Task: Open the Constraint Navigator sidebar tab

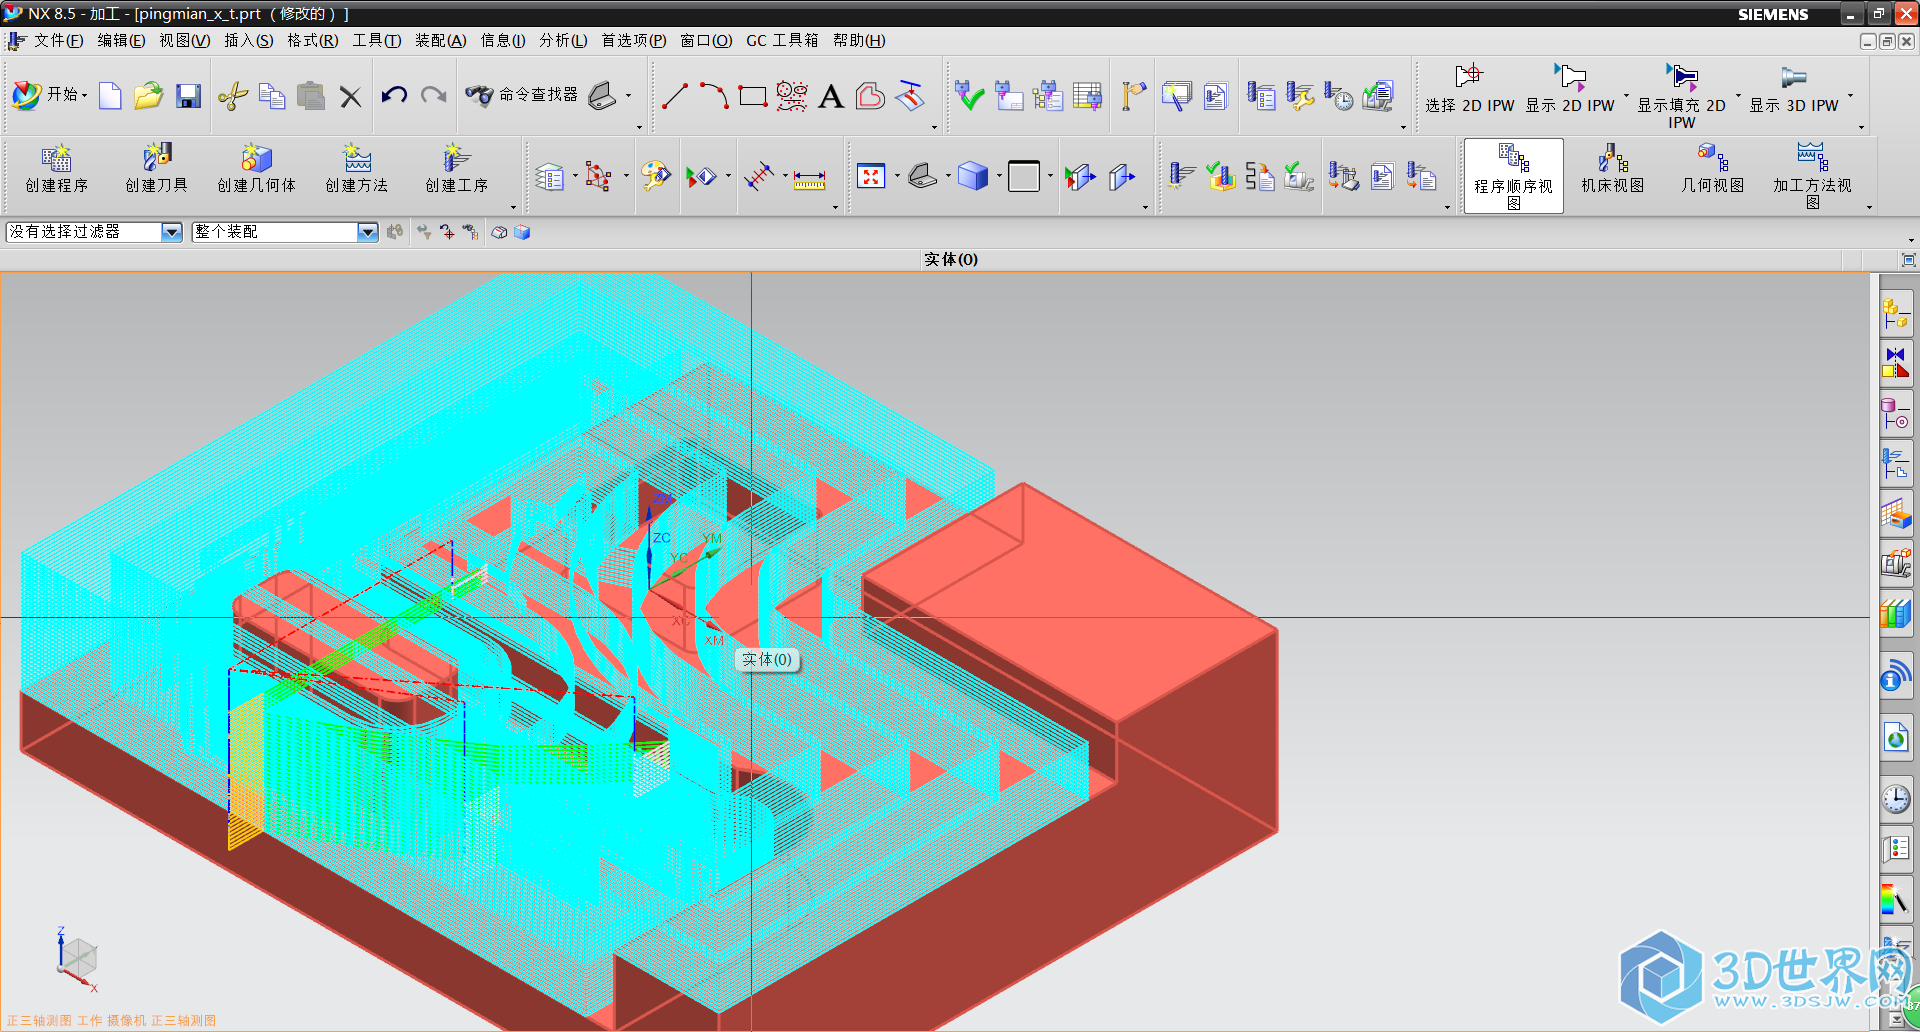Action: tap(1895, 362)
